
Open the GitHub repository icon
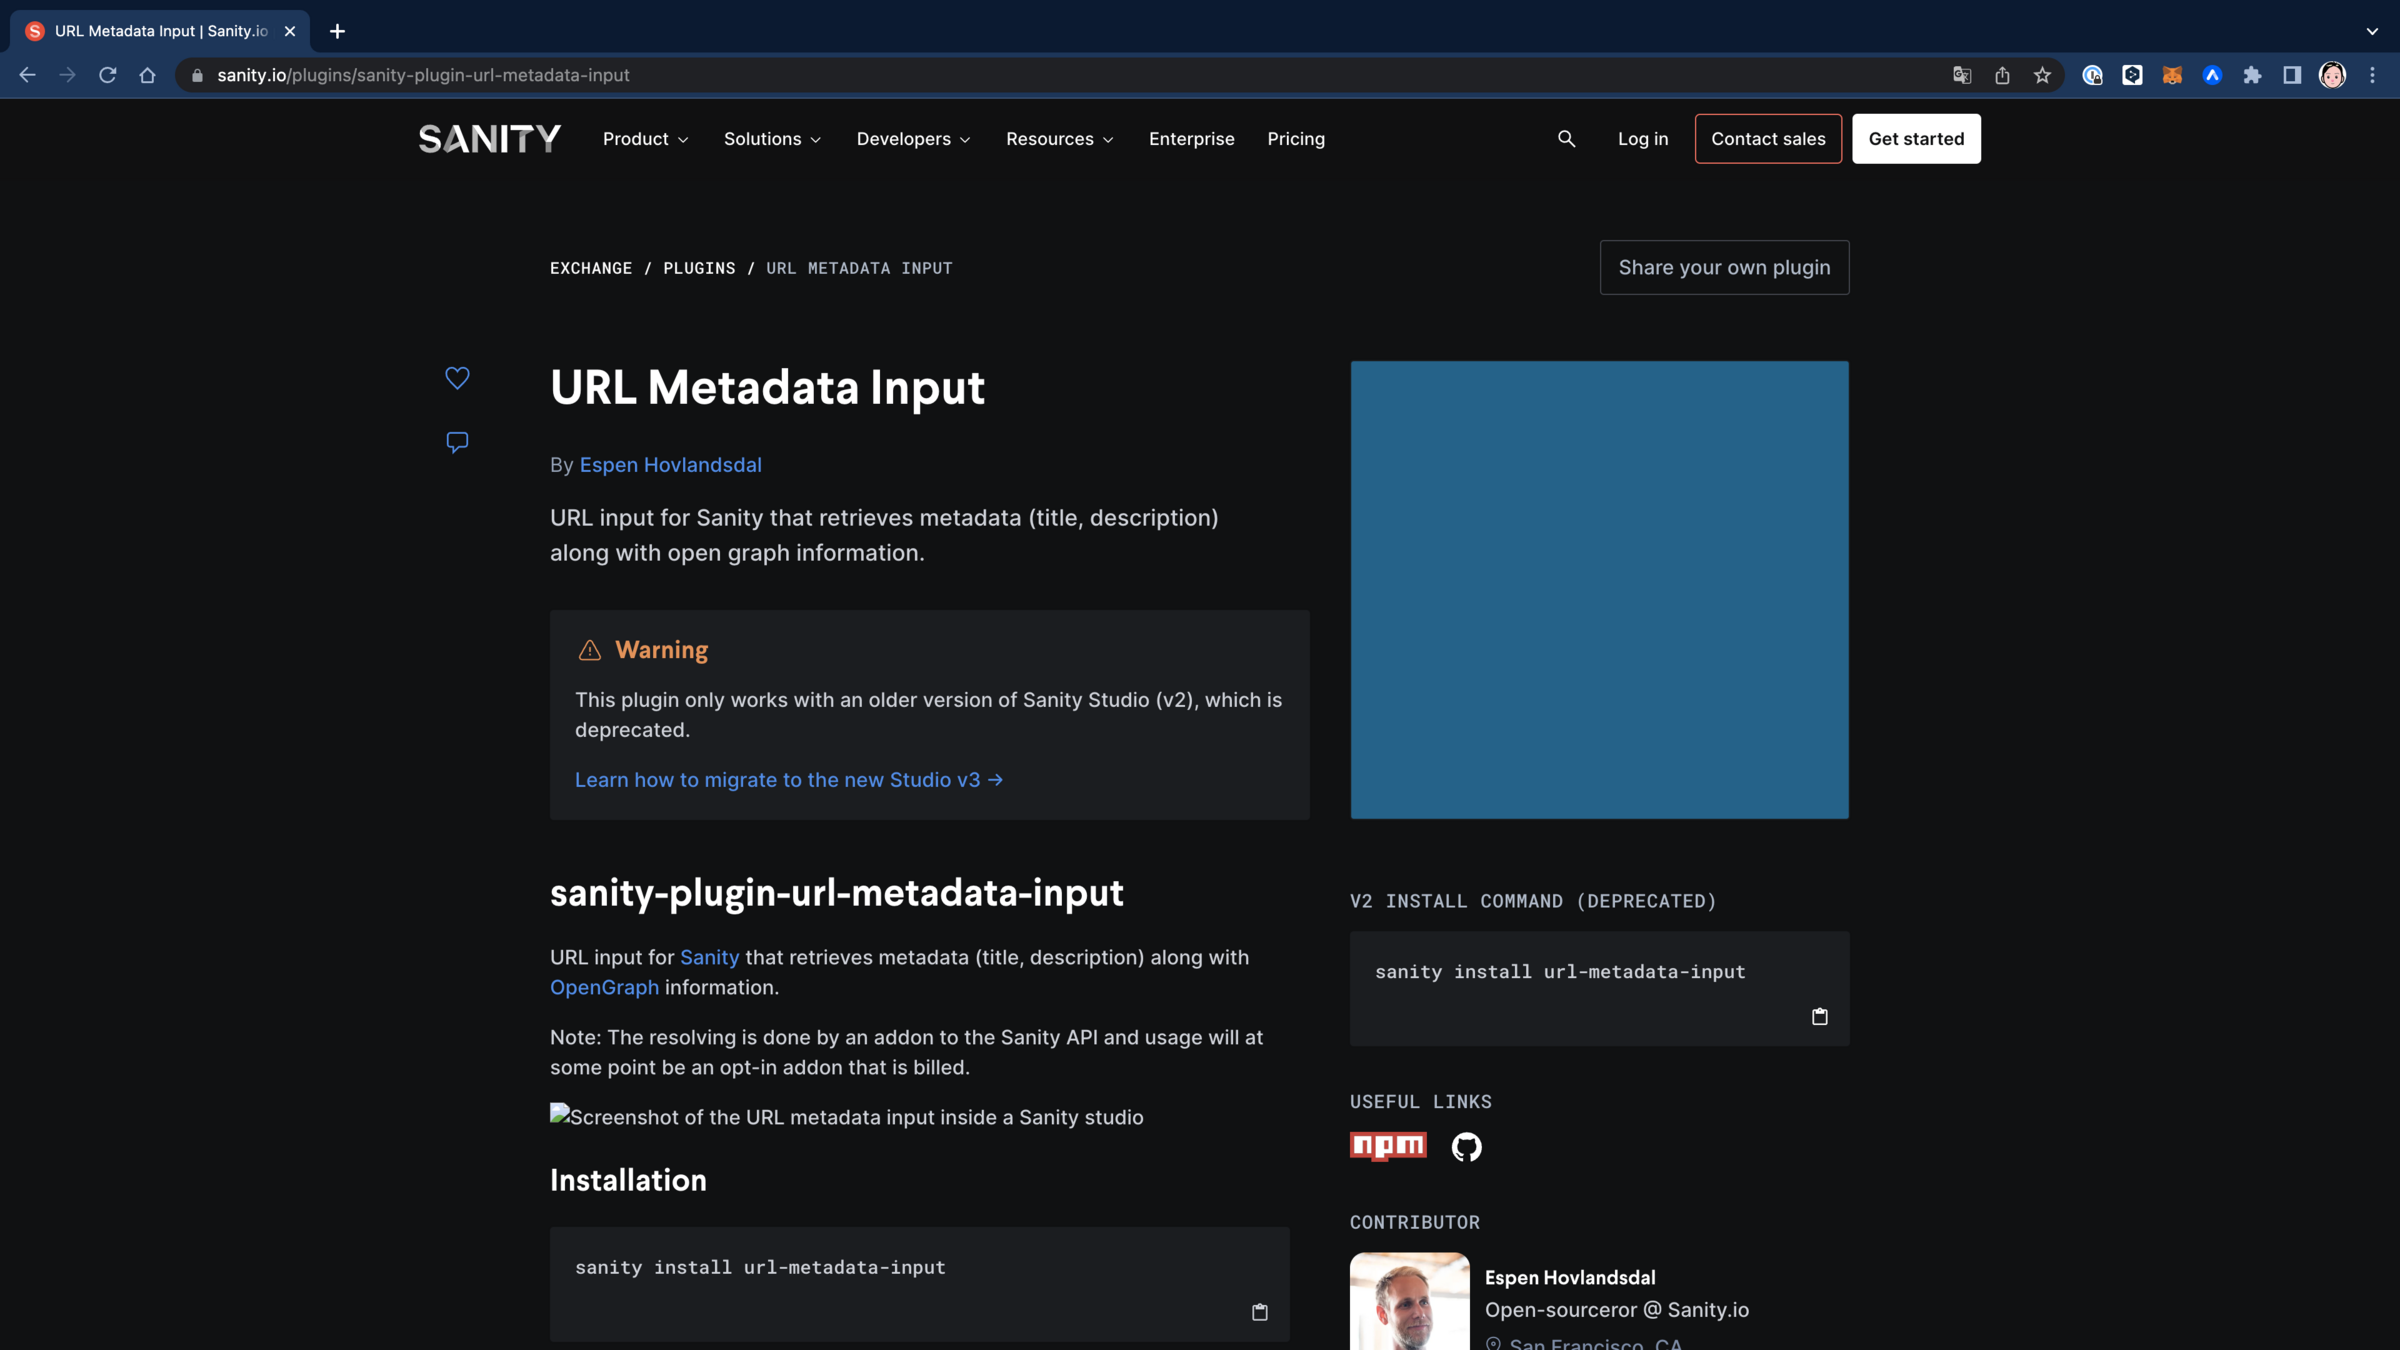tap(1466, 1146)
